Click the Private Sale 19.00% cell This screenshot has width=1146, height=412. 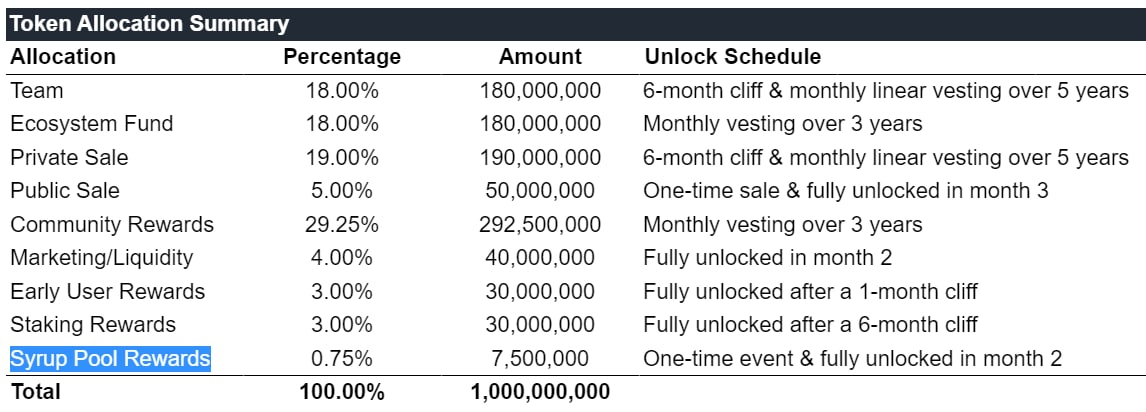pos(342,157)
